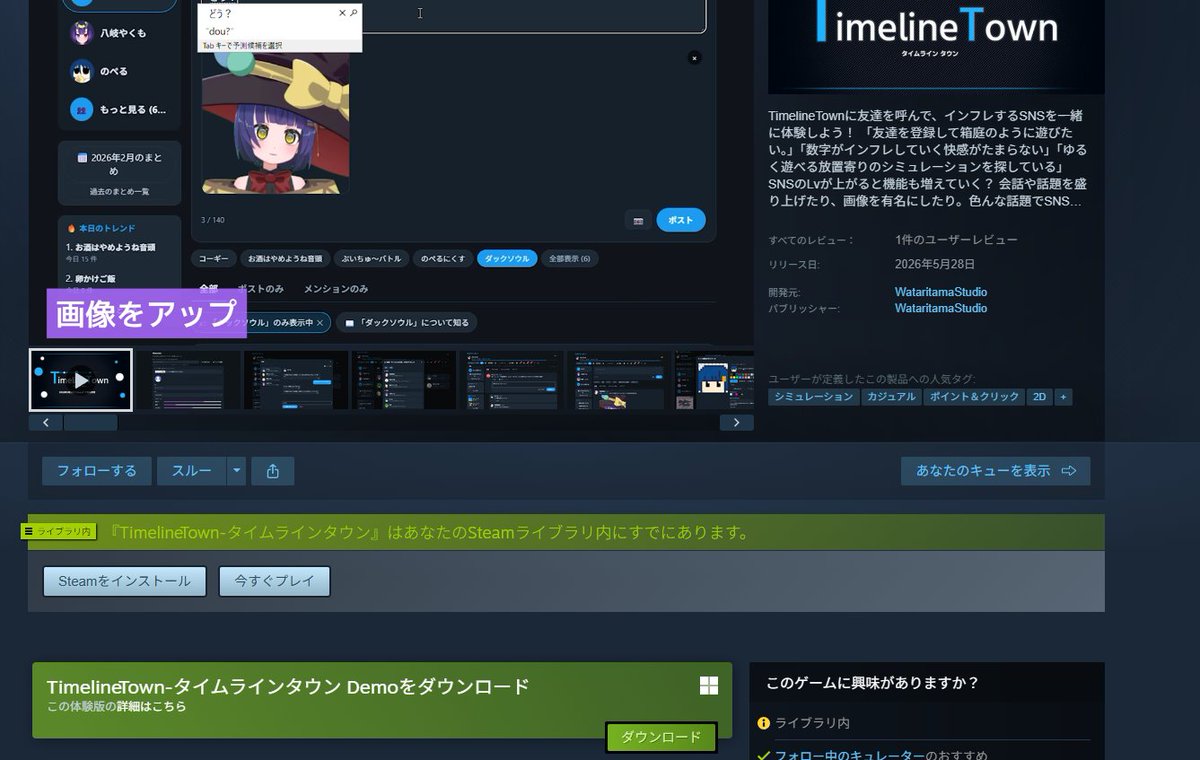The width and height of the screenshot is (1200, 760).
Task: Open the dropdown arrow beside スルー
Action: [x=236, y=471]
